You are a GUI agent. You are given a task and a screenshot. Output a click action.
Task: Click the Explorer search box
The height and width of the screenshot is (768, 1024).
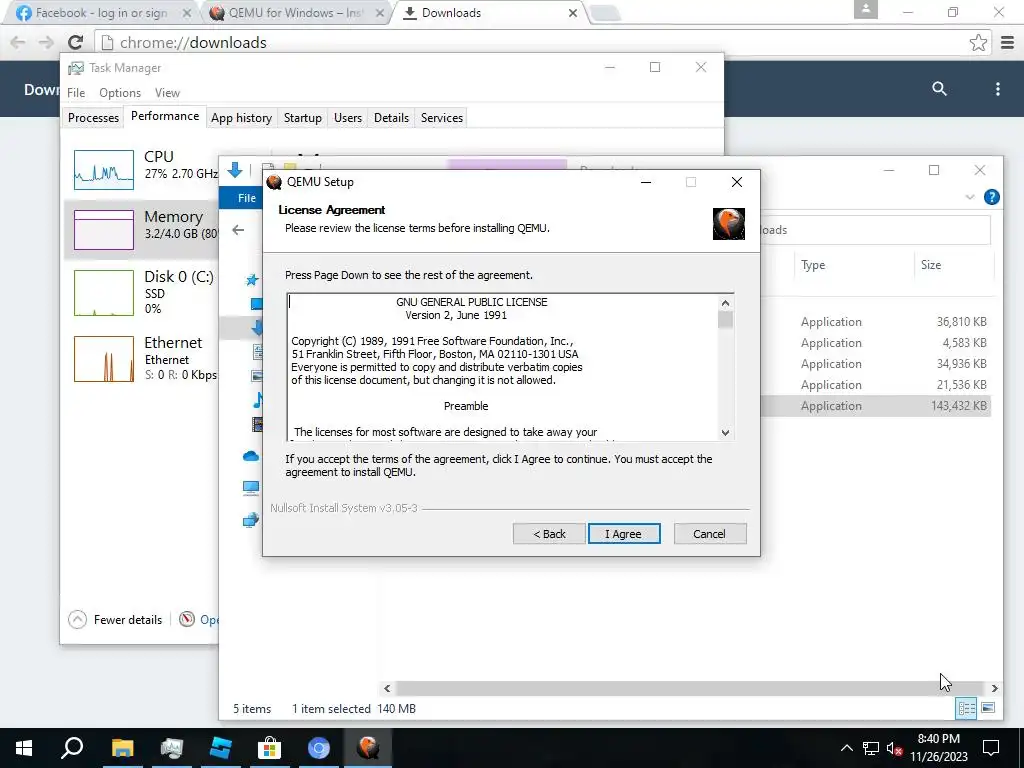(875, 230)
